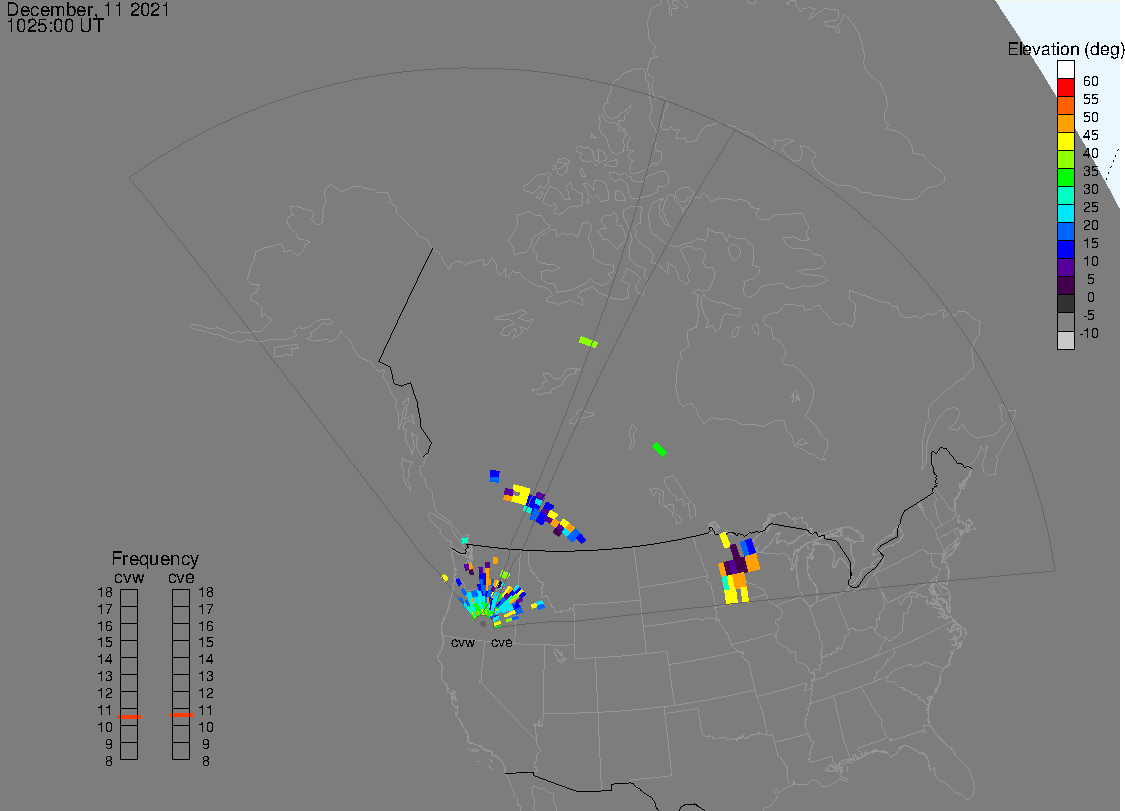Click the '14' label right of cve bar
This screenshot has width=1125, height=811.
pyautogui.click(x=206, y=660)
